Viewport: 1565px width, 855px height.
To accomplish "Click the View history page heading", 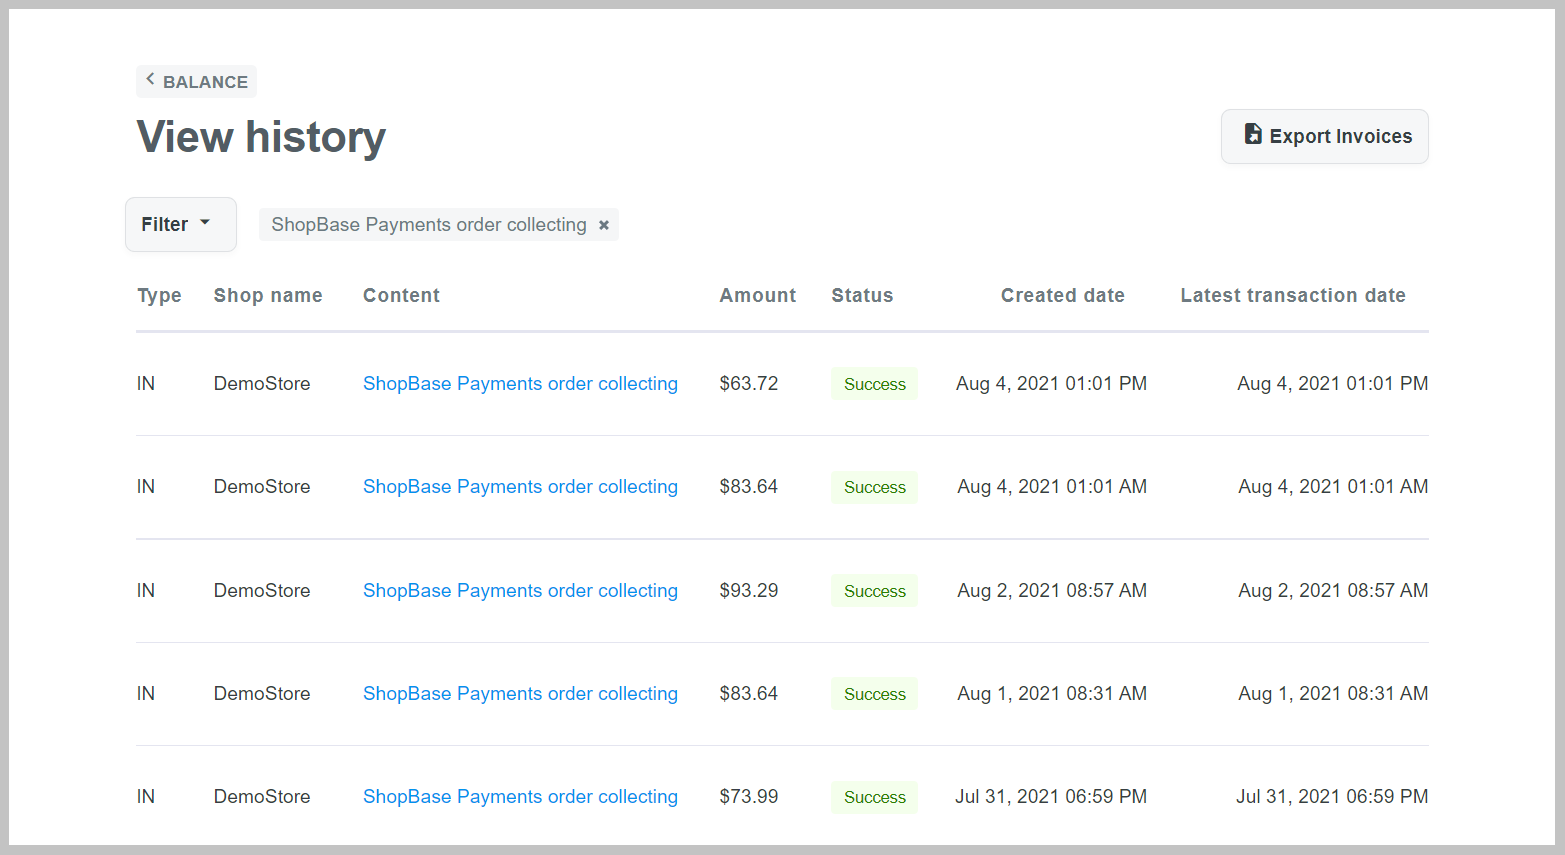I will click(261, 137).
